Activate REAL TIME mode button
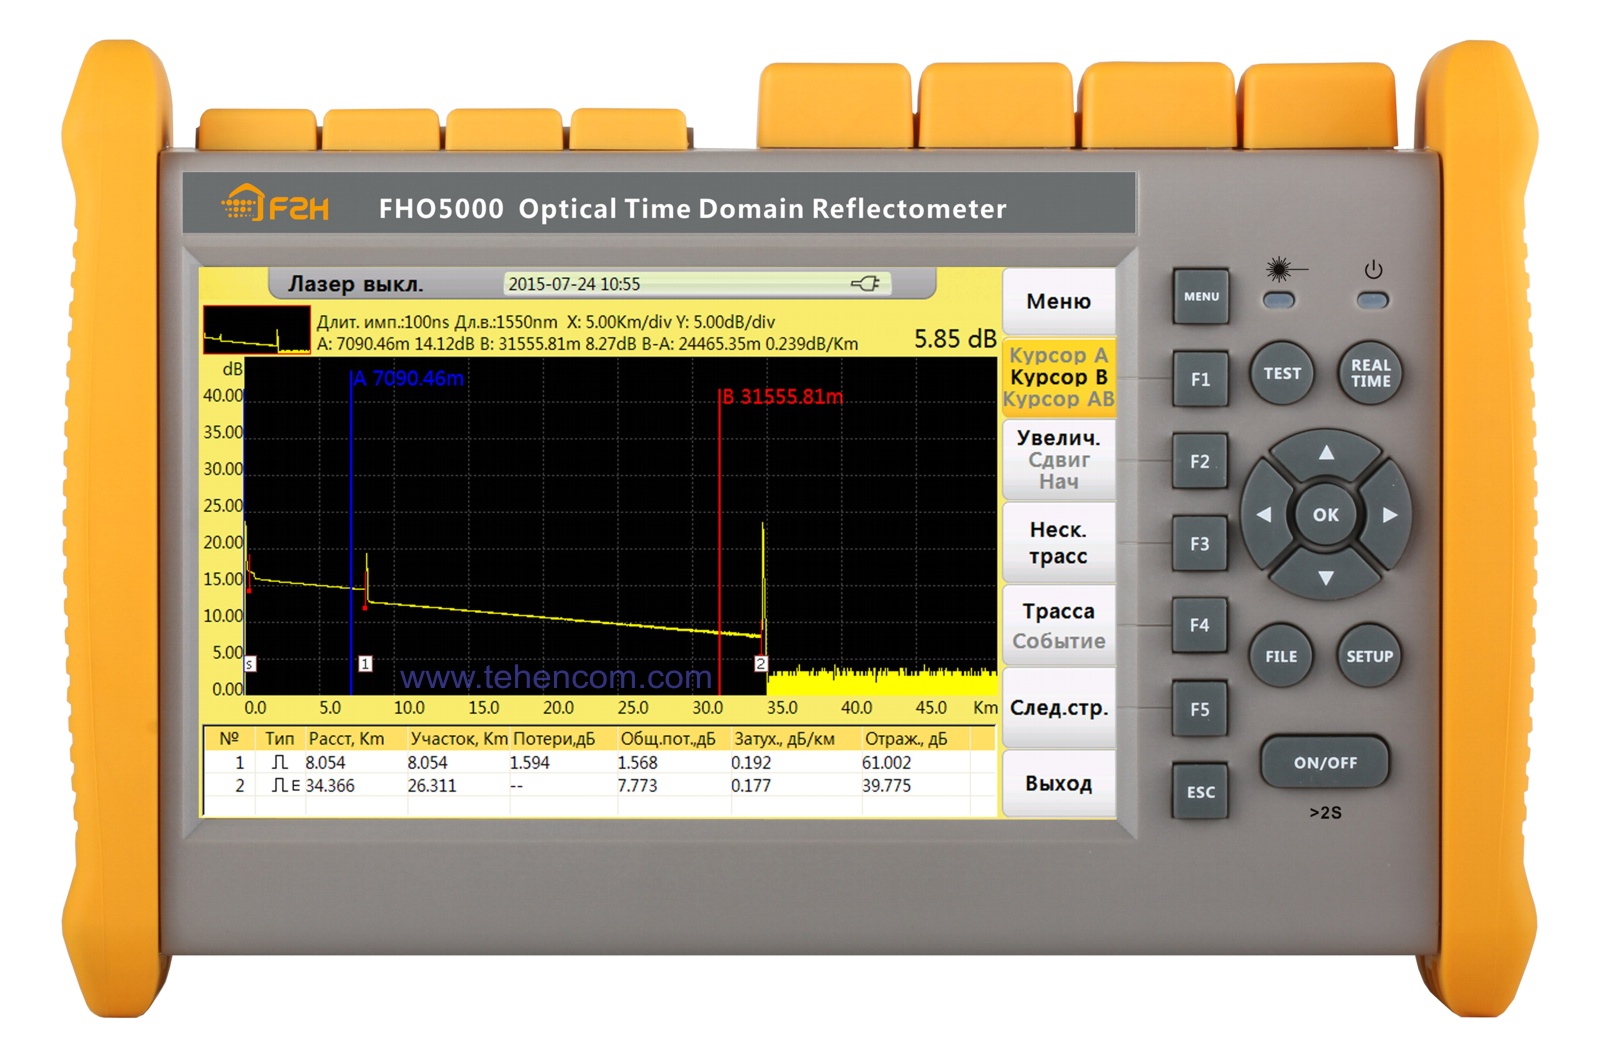This screenshot has width=1600, height=1060. tap(1370, 373)
